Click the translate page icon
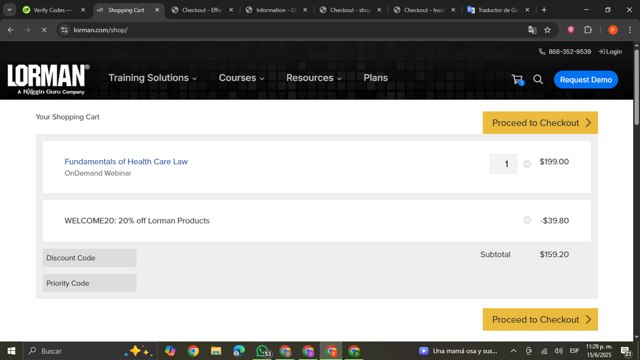Image resolution: width=640 pixels, height=360 pixels. (x=532, y=30)
